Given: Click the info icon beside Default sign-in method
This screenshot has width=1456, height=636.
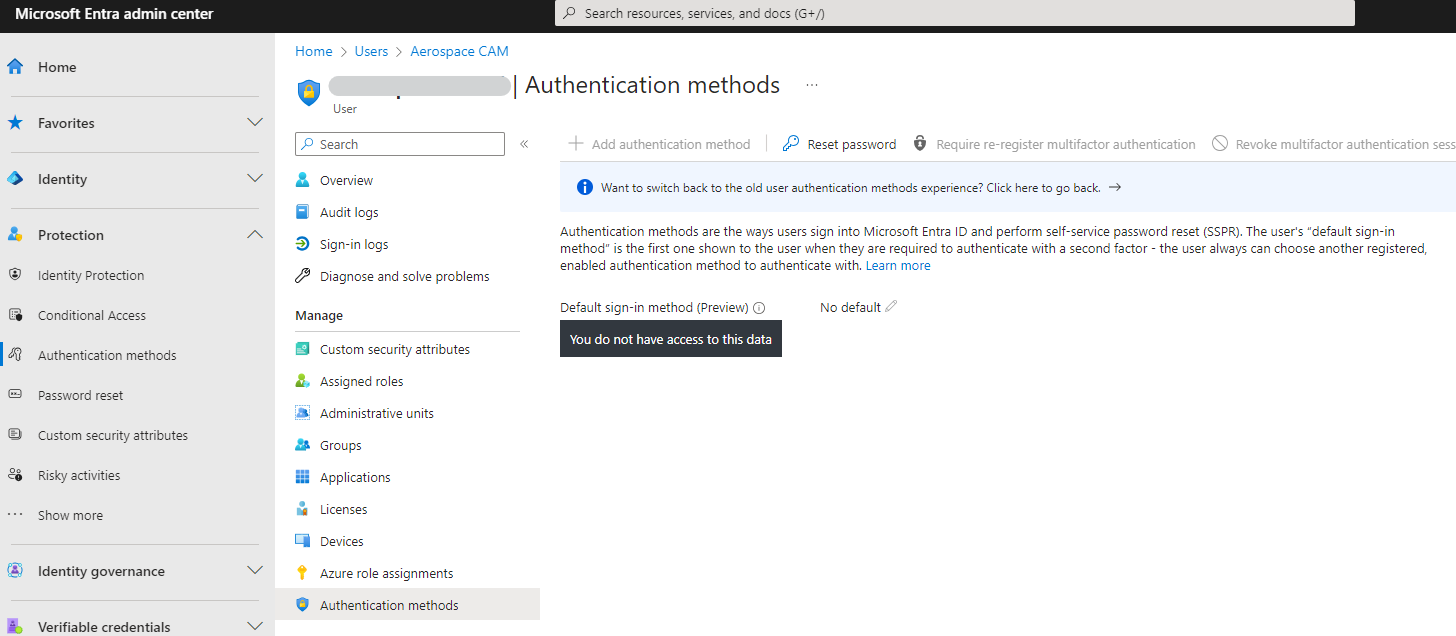Looking at the screenshot, I should pyautogui.click(x=759, y=308).
